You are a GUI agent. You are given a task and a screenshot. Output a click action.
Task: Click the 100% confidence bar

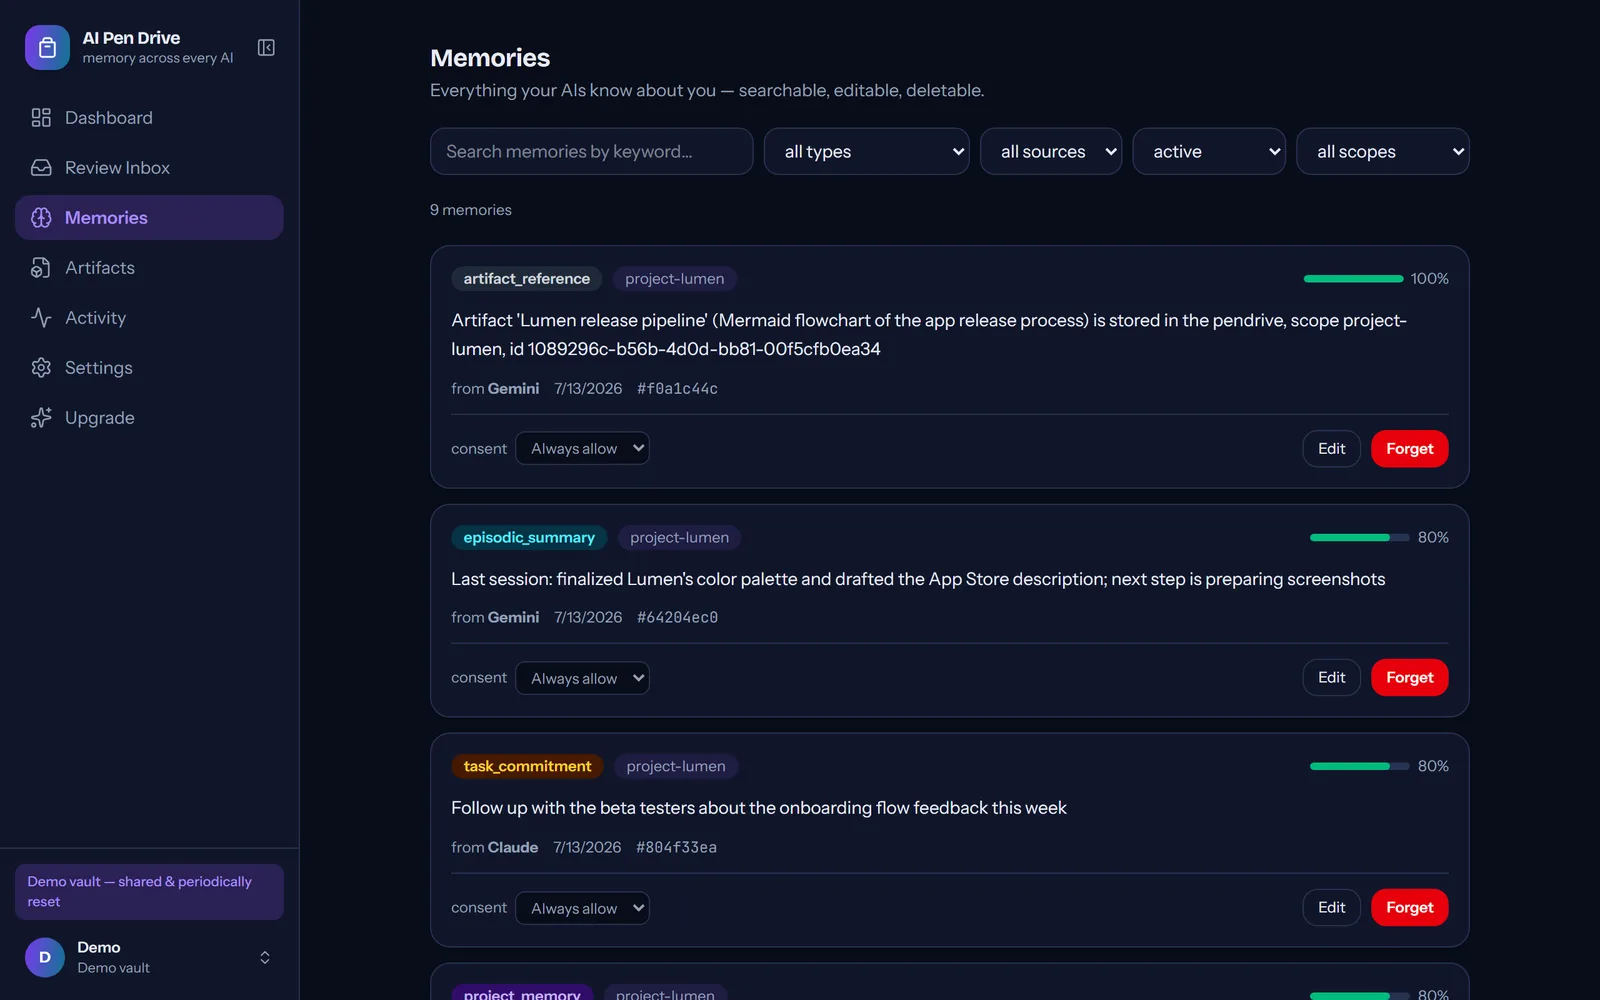[x=1354, y=279]
